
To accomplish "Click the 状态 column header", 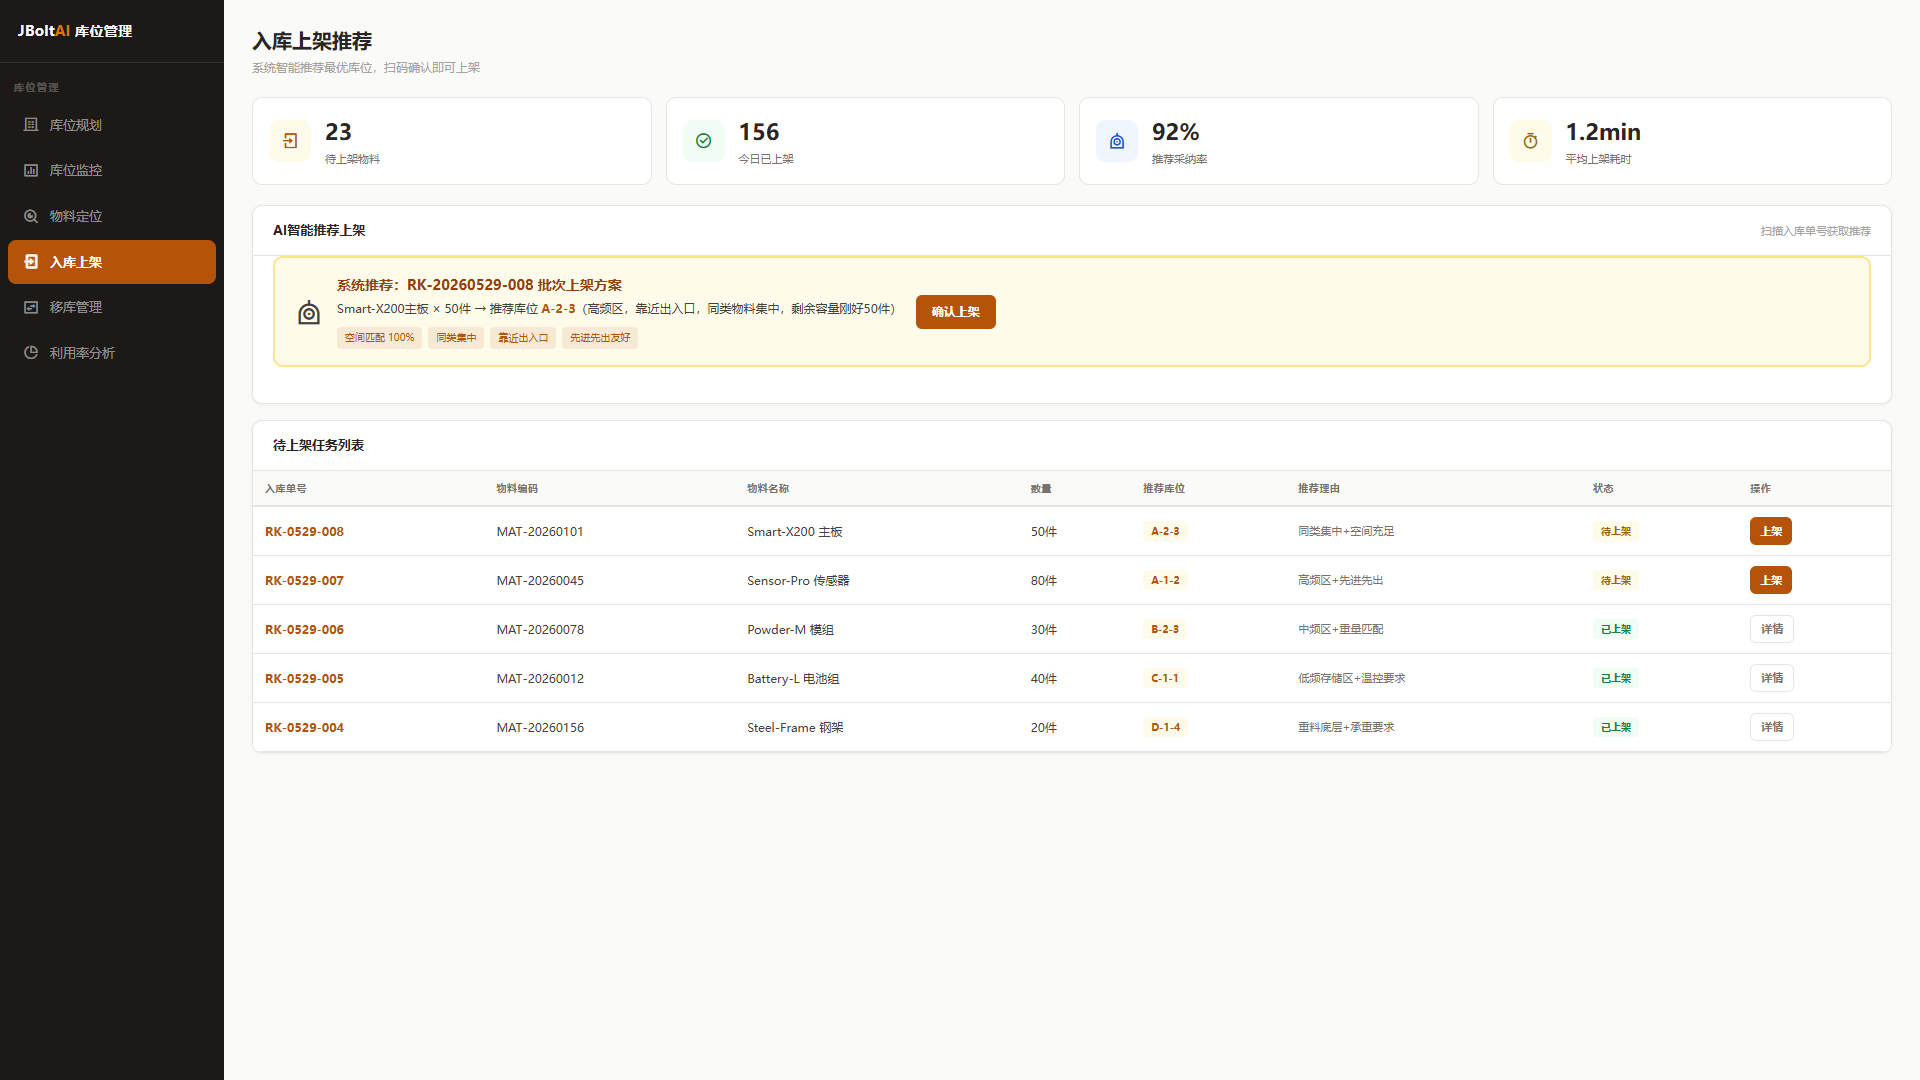I will tap(1603, 489).
